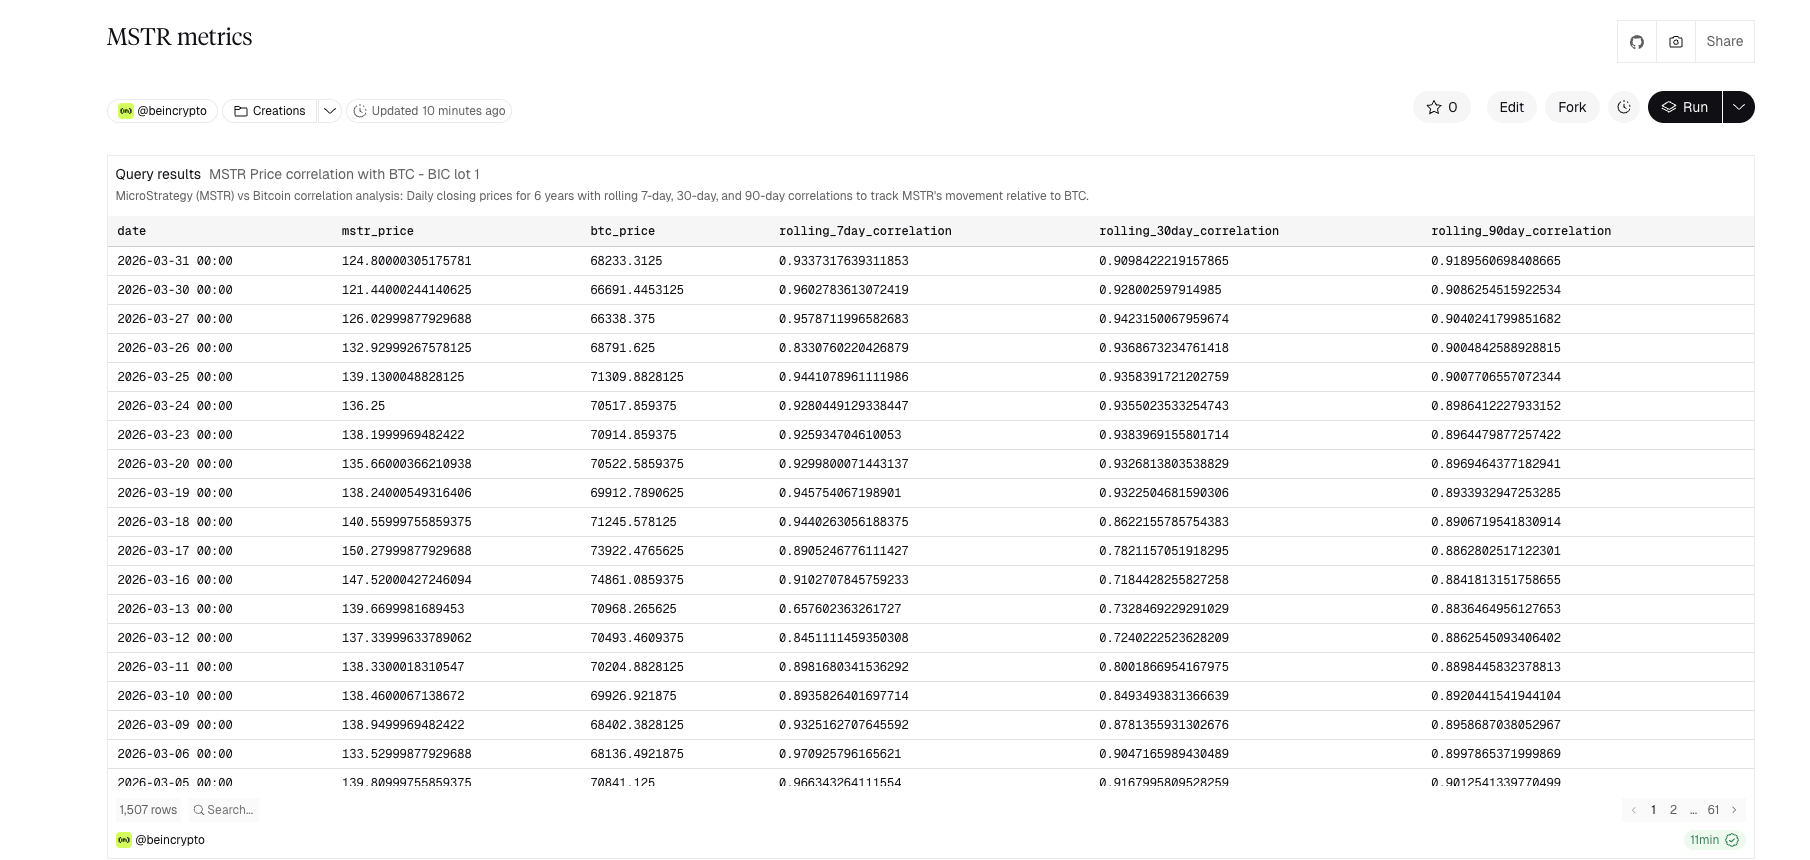This screenshot has height=860, width=1810.
Task: Select page 1 in pagination
Action: pyautogui.click(x=1653, y=810)
